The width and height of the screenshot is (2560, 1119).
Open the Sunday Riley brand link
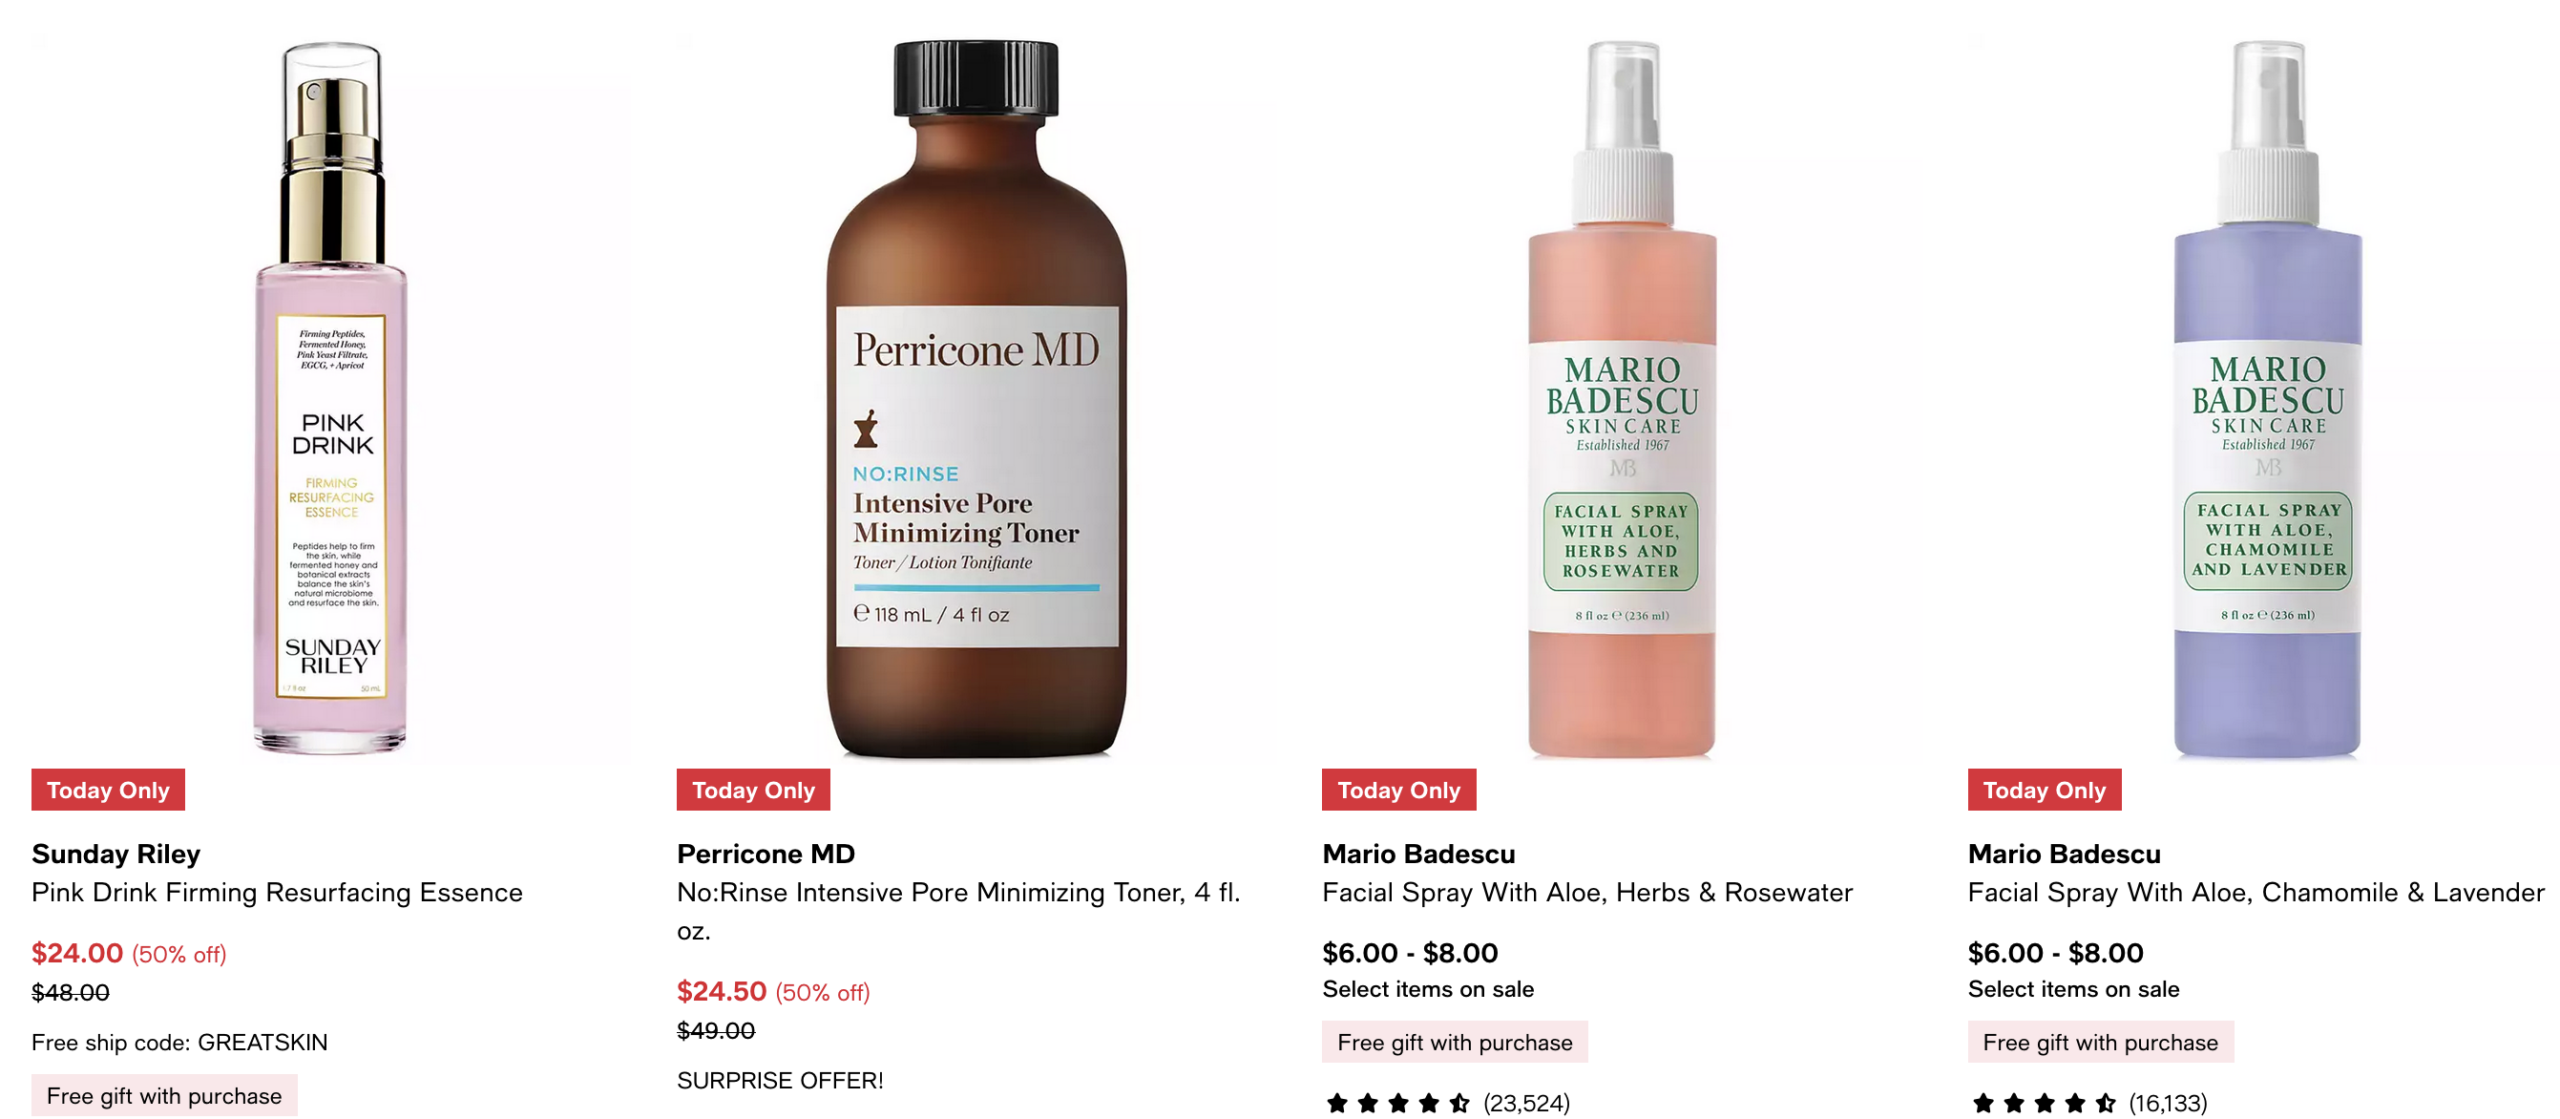[116, 854]
